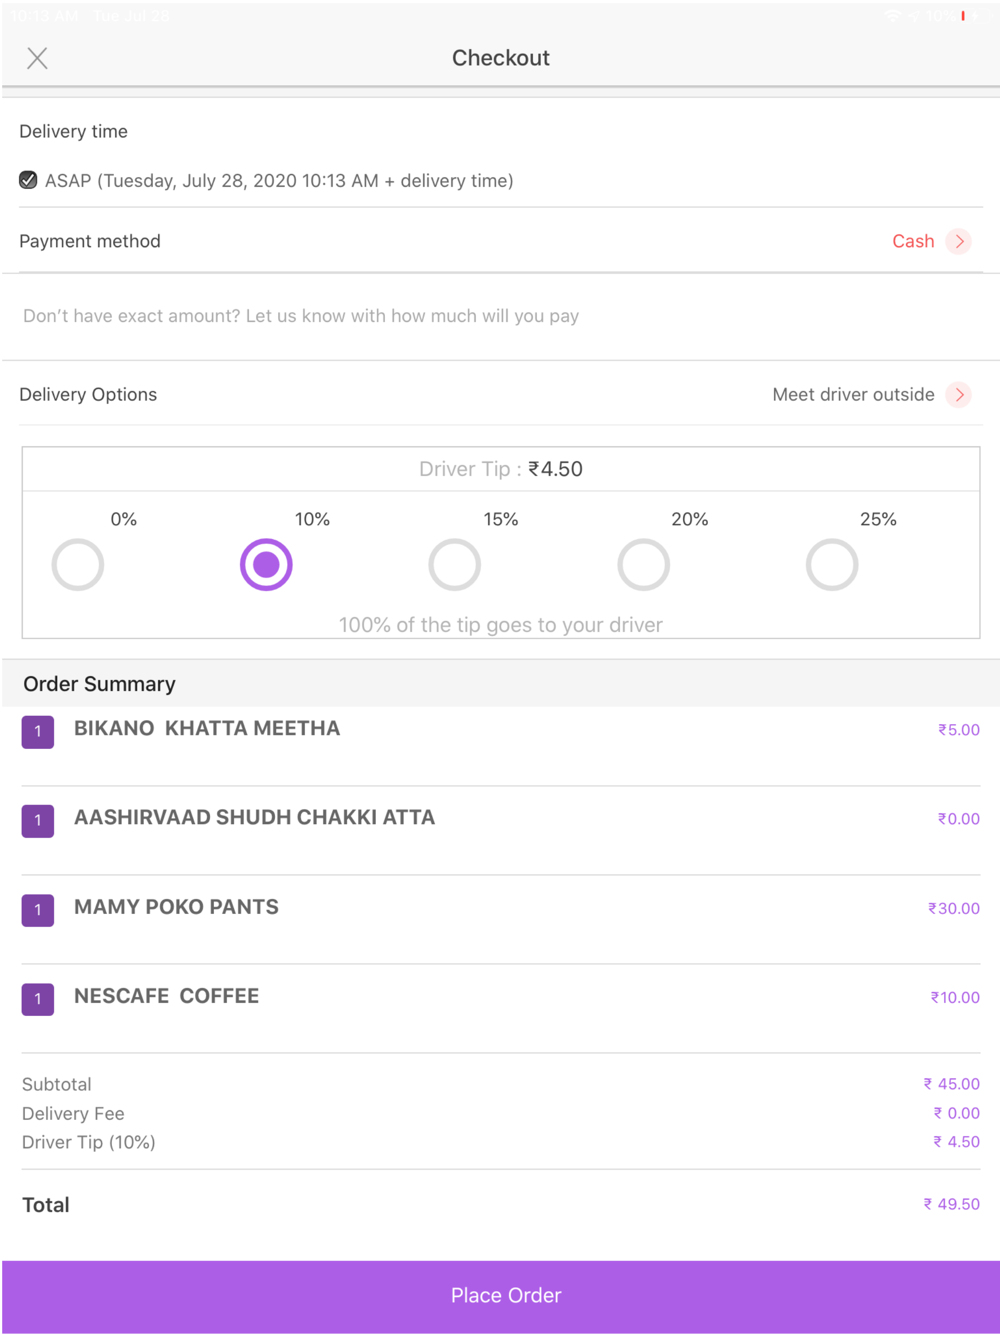Set driver tip to 25%
This screenshot has height=1334, width=1000.
click(x=832, y=565)
